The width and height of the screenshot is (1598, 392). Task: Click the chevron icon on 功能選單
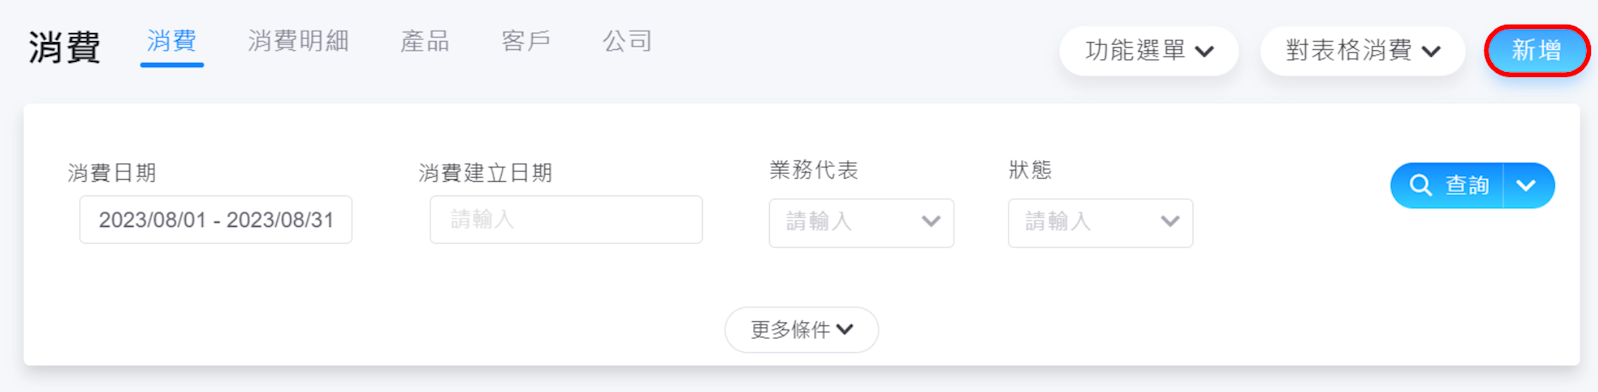point(1205,51)
